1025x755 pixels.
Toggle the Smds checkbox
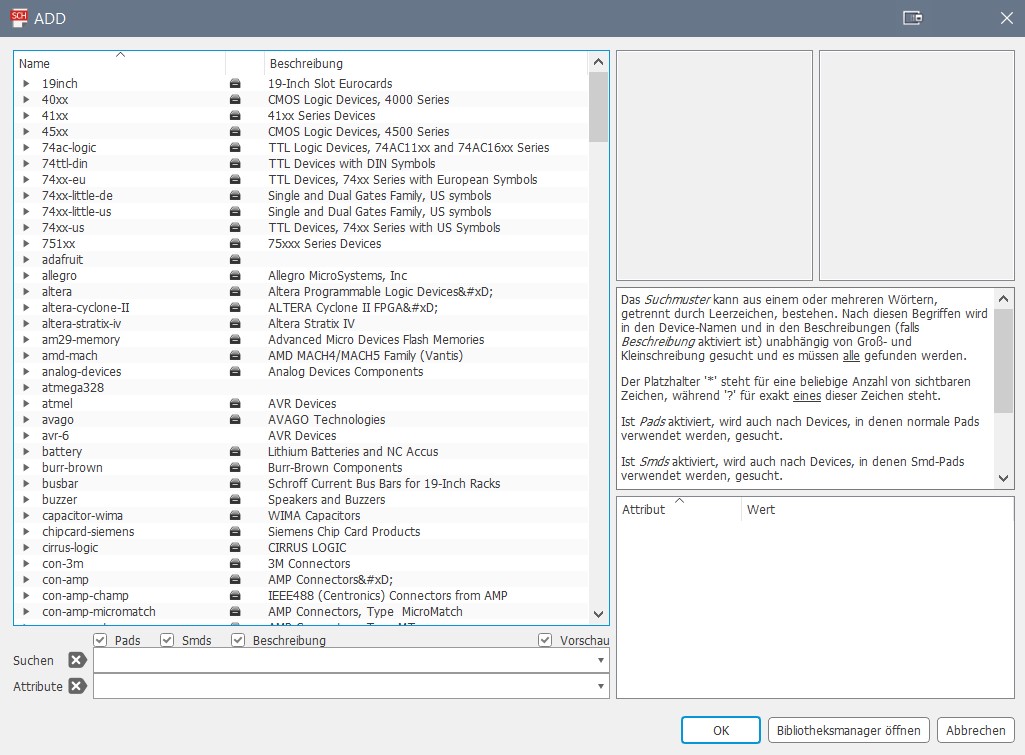(167, 640)
